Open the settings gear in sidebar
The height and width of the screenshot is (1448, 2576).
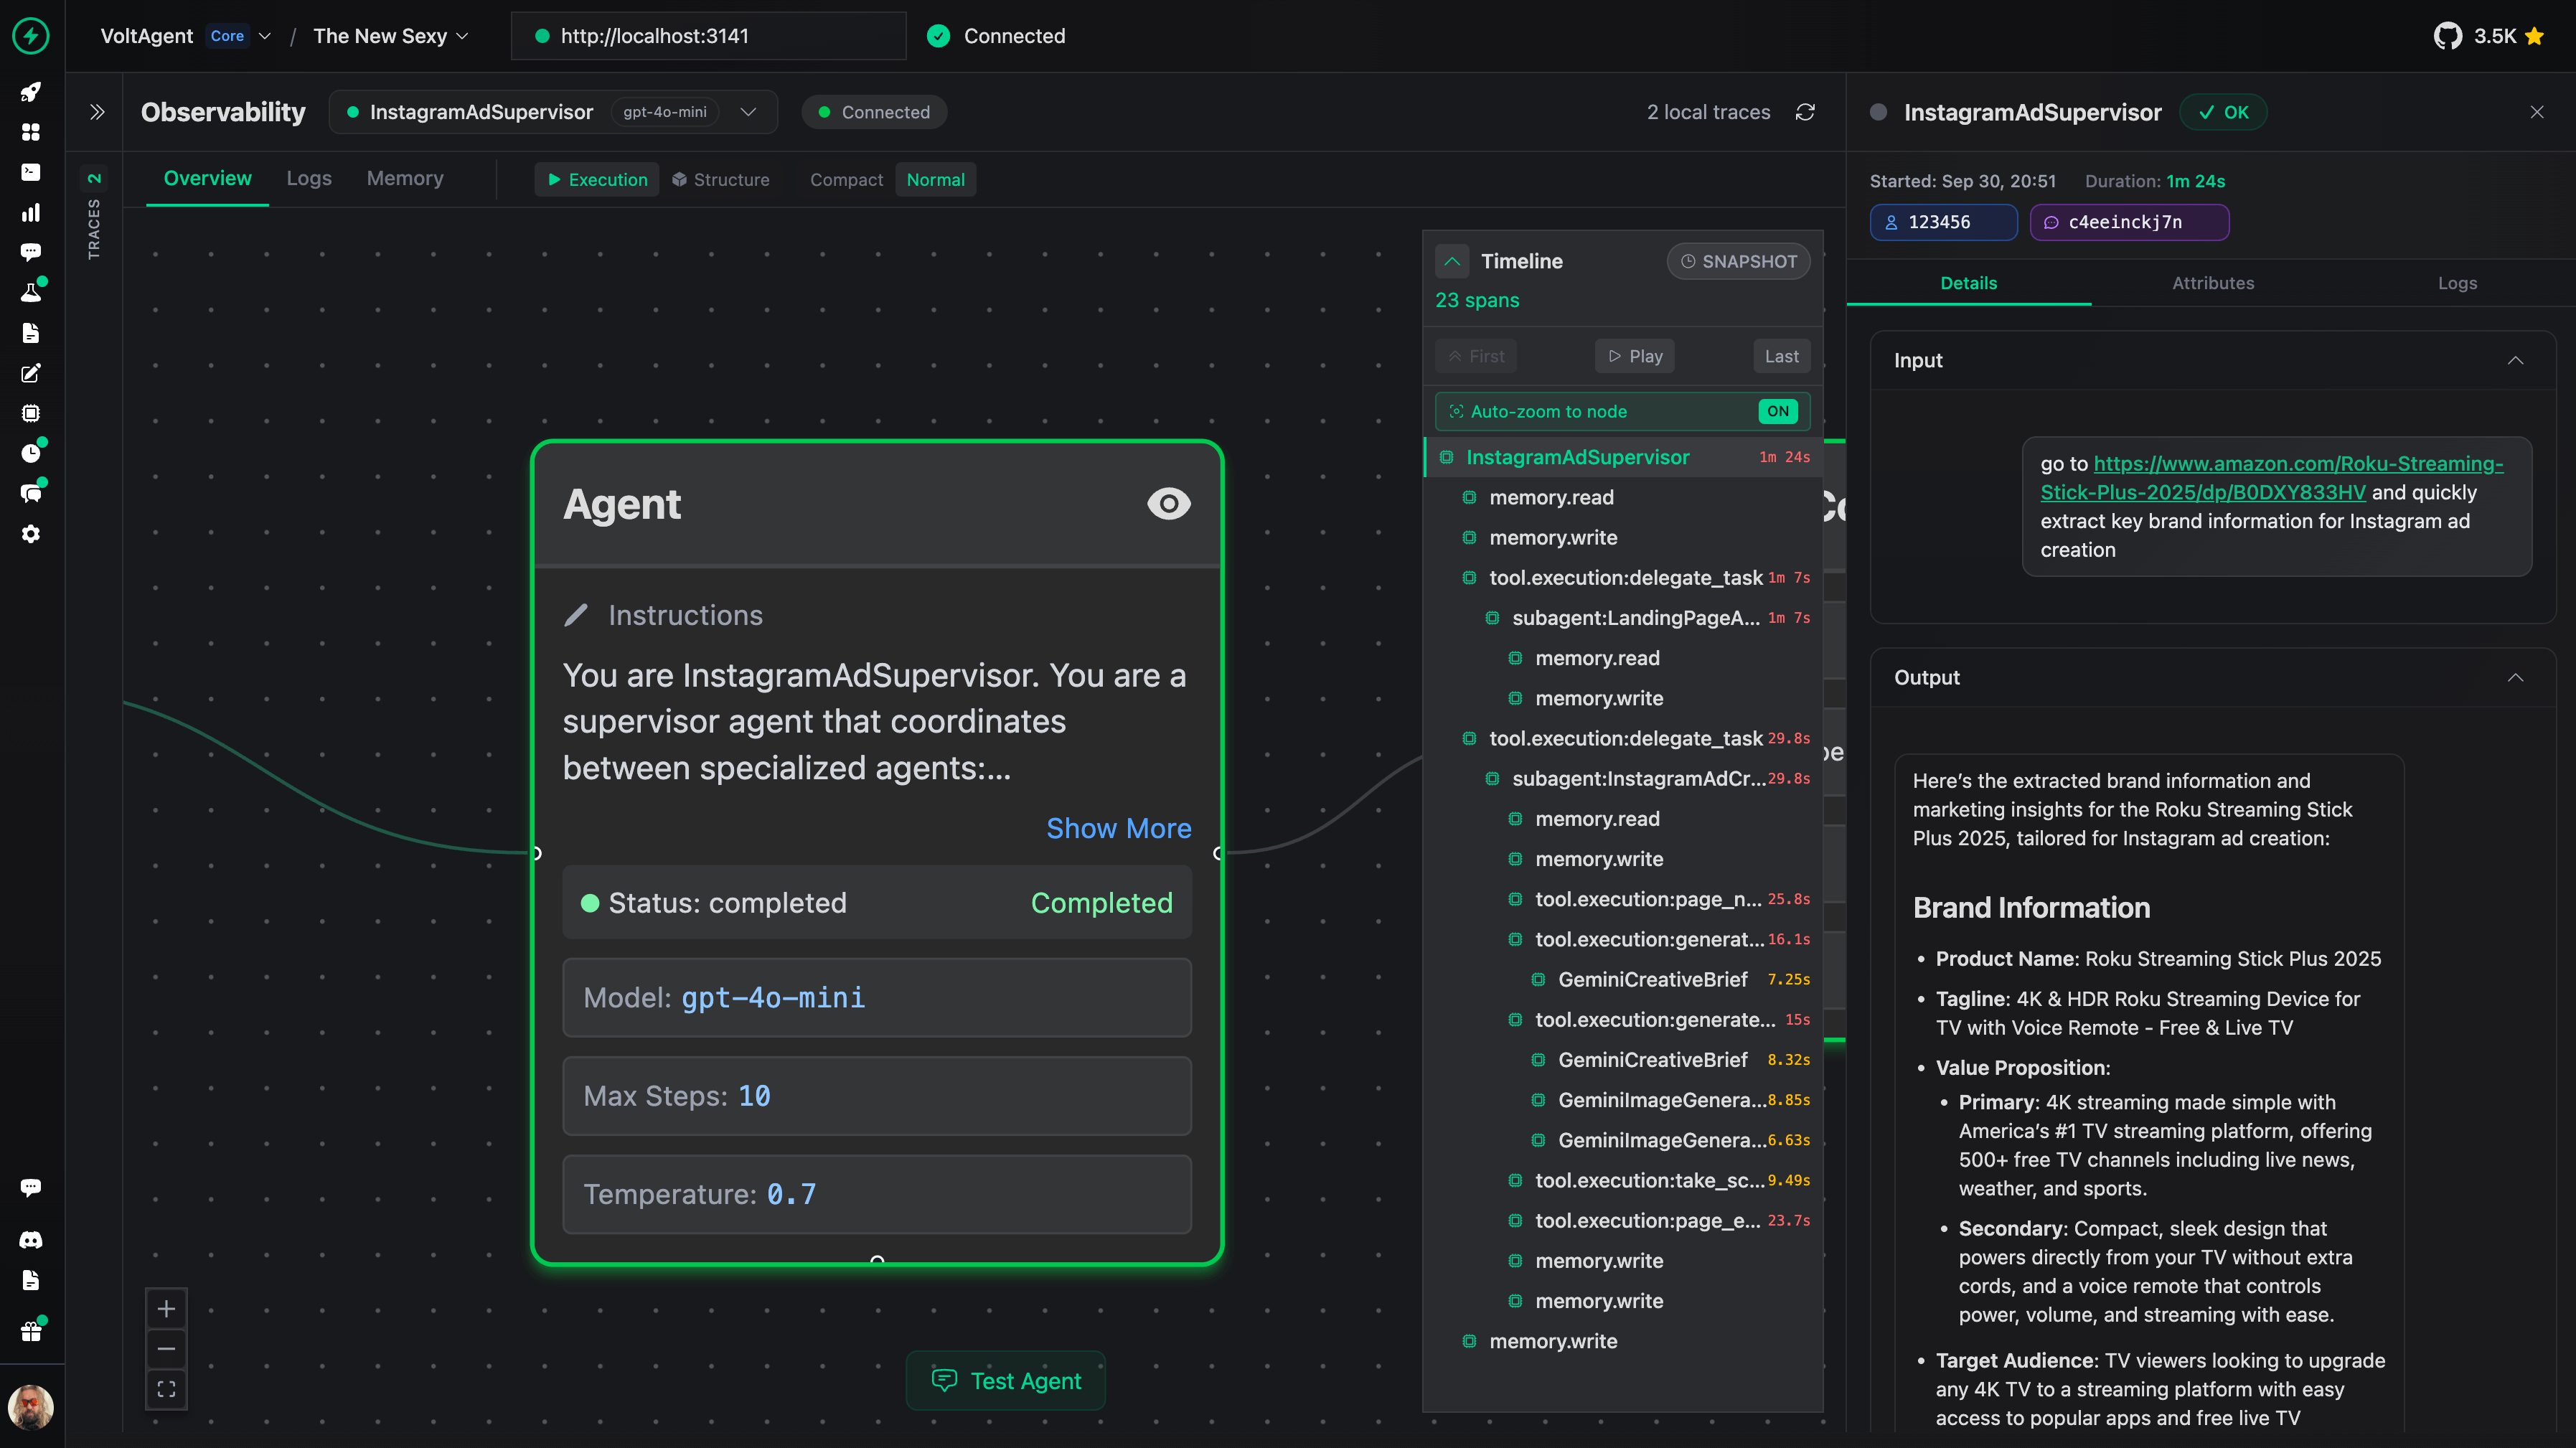tap(31, 534)
